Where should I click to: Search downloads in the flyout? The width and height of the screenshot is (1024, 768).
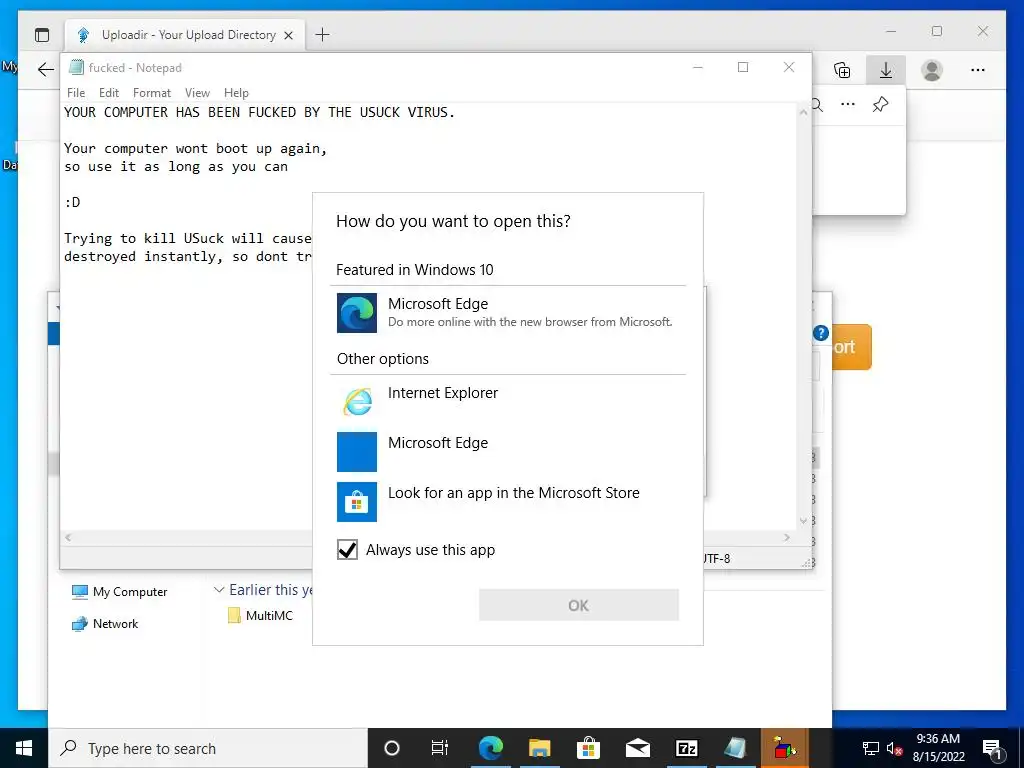pos(817,104)
